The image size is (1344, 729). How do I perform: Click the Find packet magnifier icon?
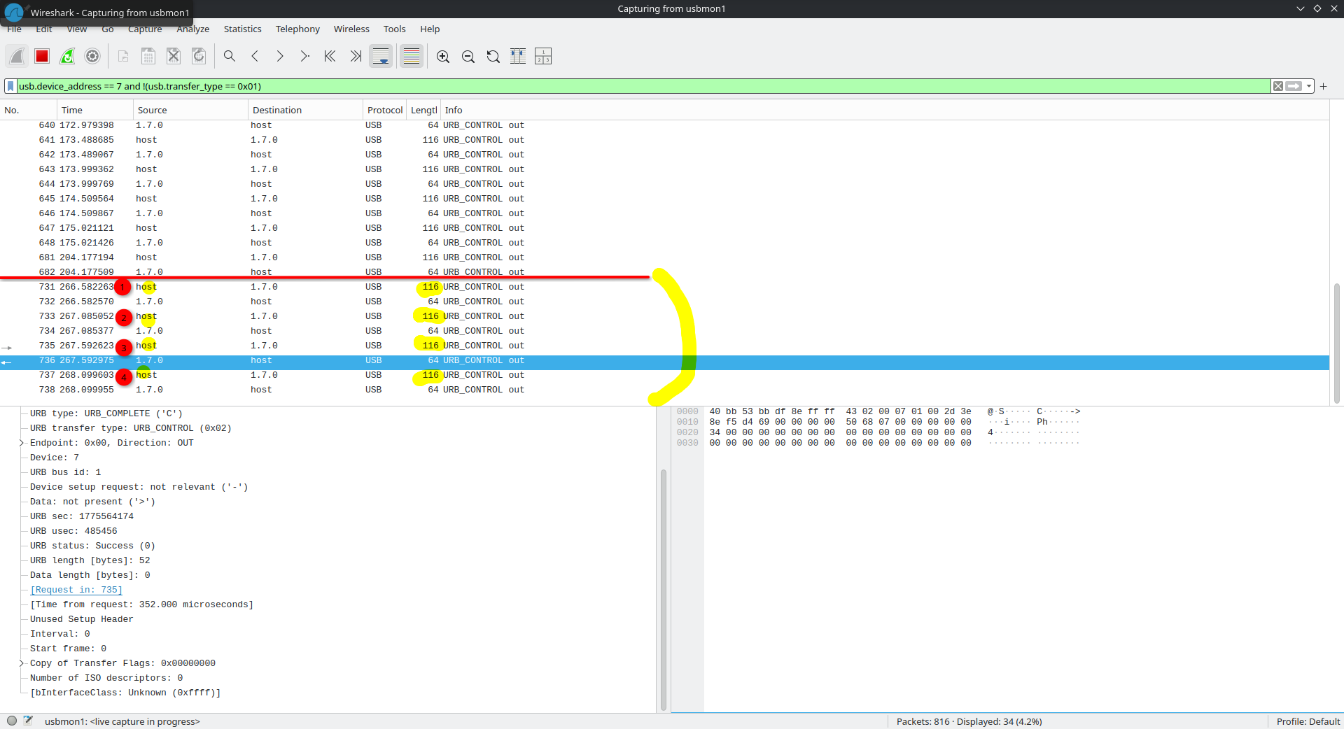click(x=229, y=57)
